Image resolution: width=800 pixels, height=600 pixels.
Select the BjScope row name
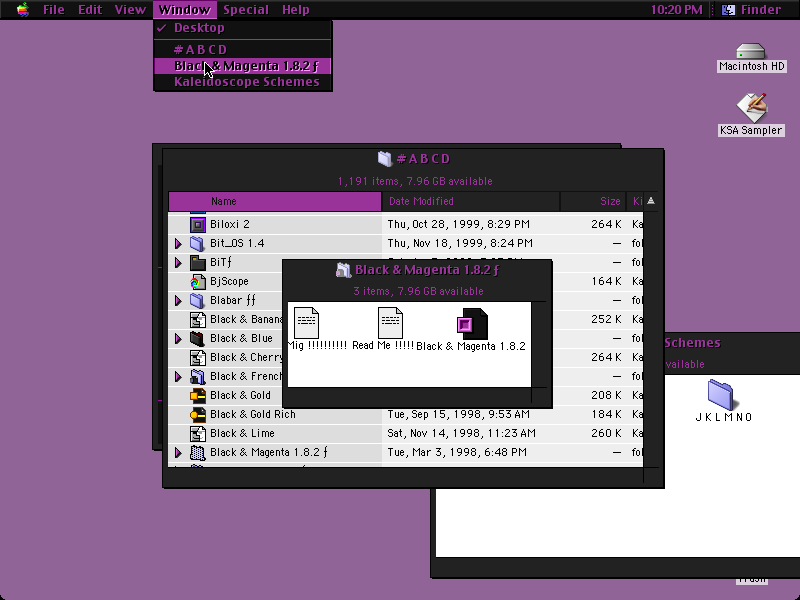tap(229, 282)
